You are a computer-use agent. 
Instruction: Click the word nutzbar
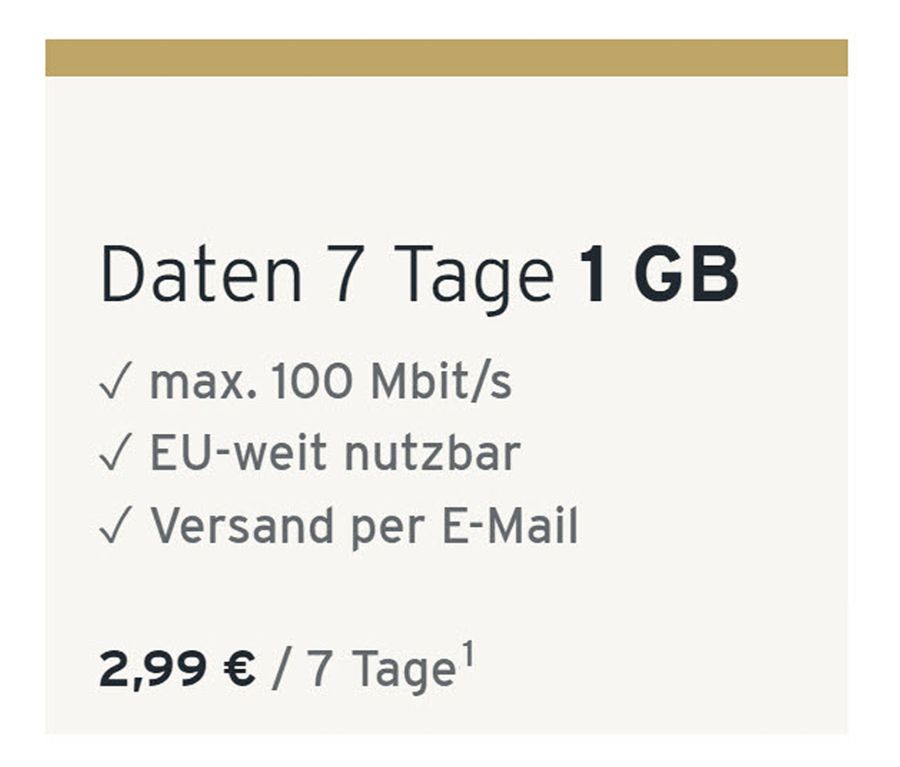[432, 454]
